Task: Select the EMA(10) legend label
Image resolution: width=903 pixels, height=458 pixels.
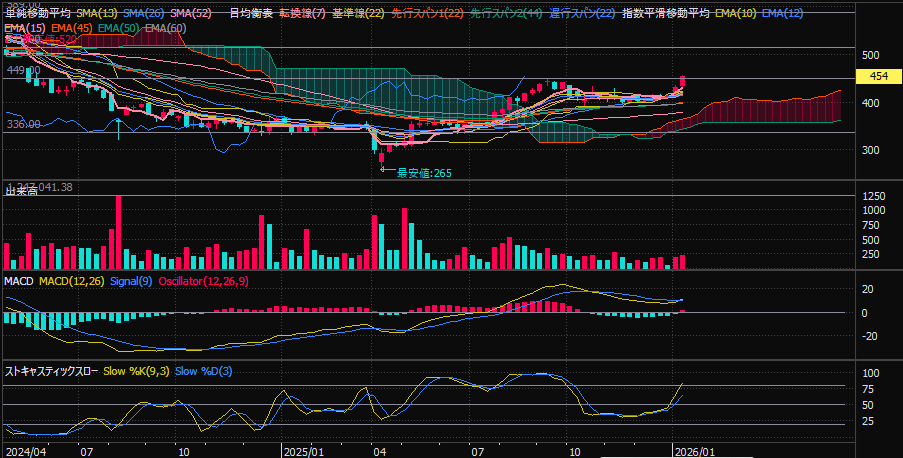Action: pos(735,13)
